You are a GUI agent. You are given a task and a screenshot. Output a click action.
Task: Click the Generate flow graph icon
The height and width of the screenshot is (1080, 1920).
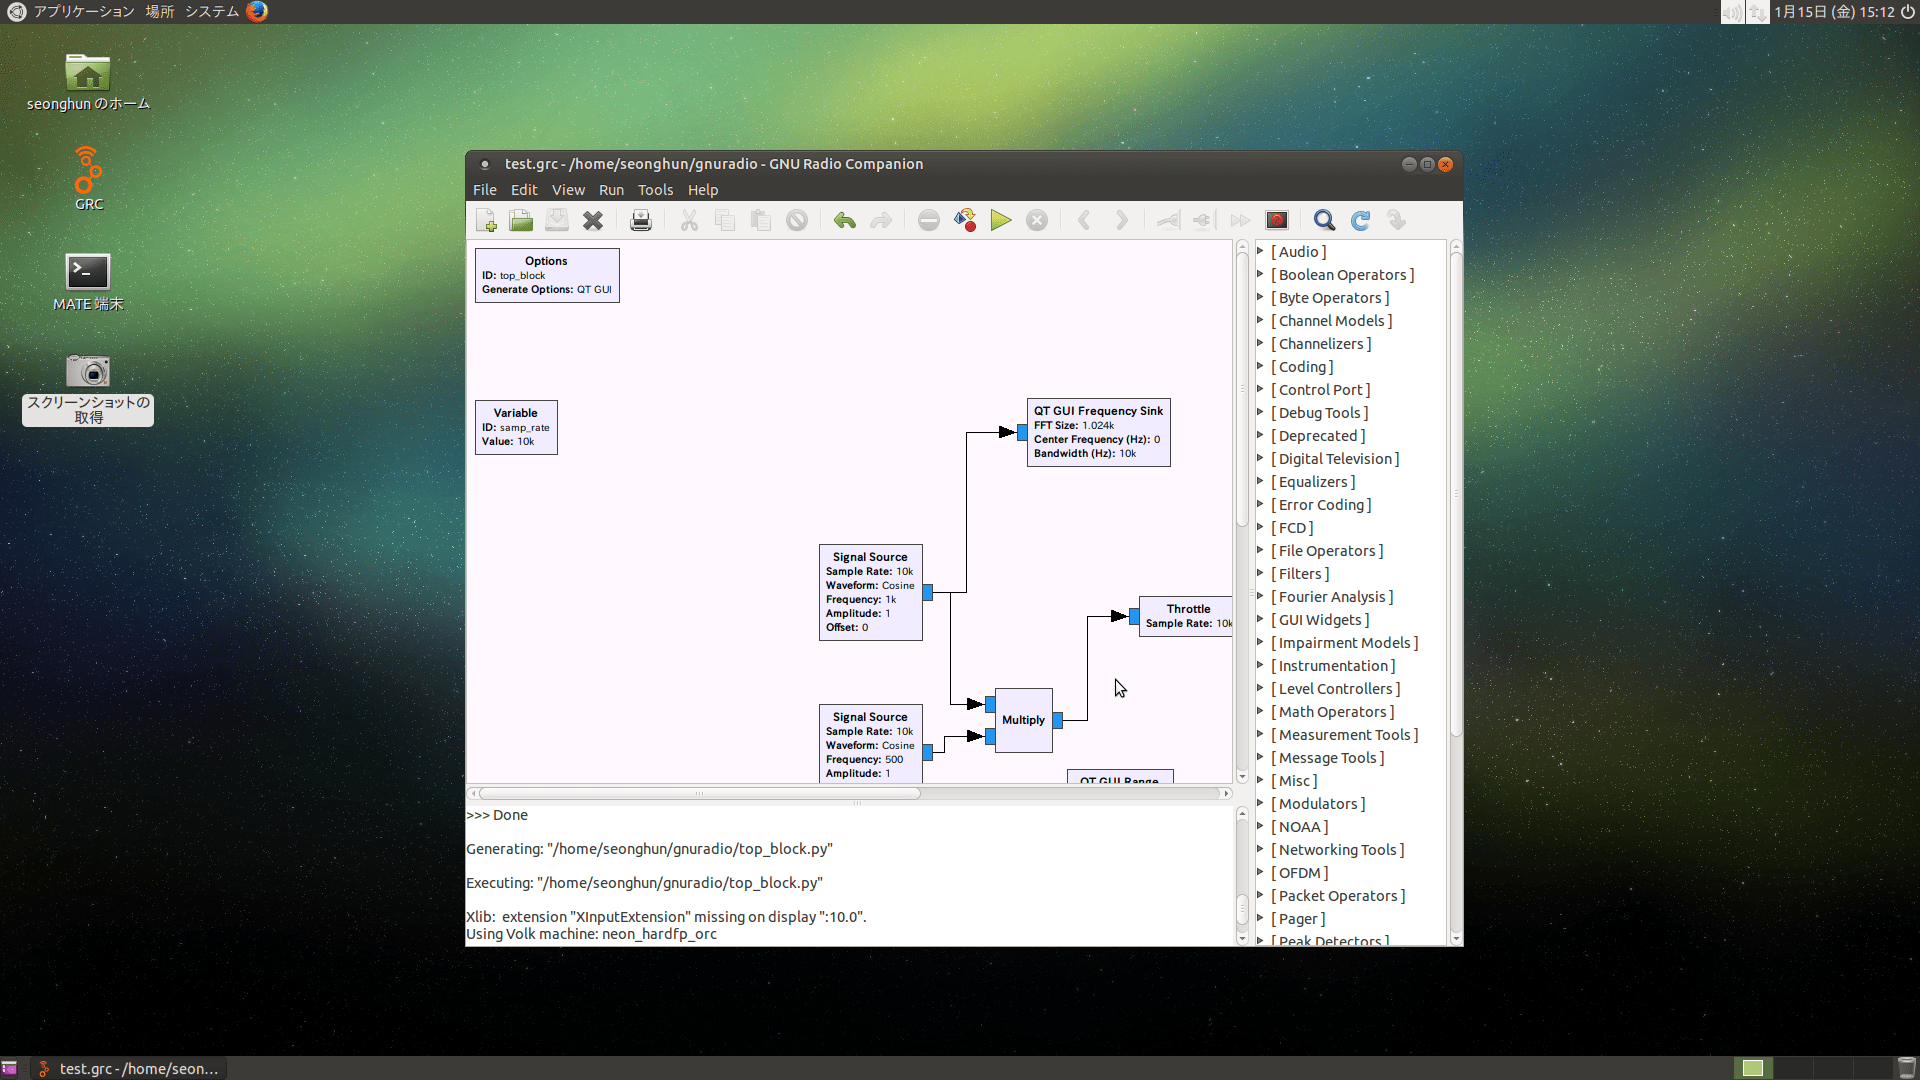pyautogui.click(x=965, y=221)
